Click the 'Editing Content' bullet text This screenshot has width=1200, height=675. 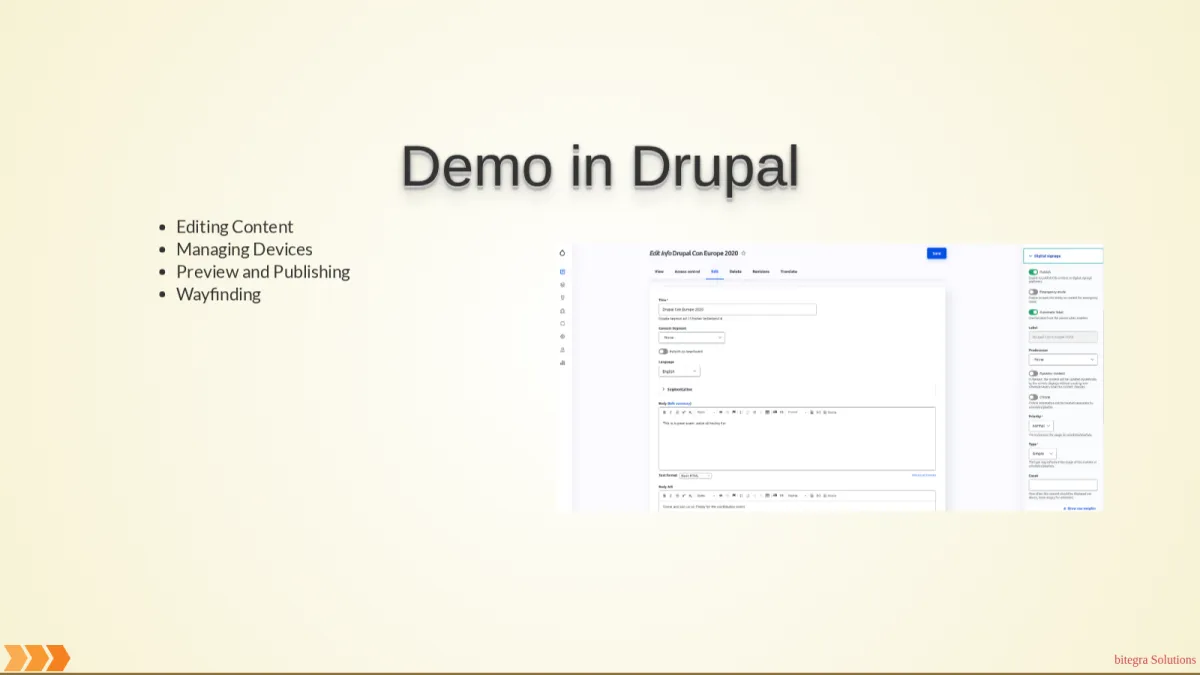(235, 227)
